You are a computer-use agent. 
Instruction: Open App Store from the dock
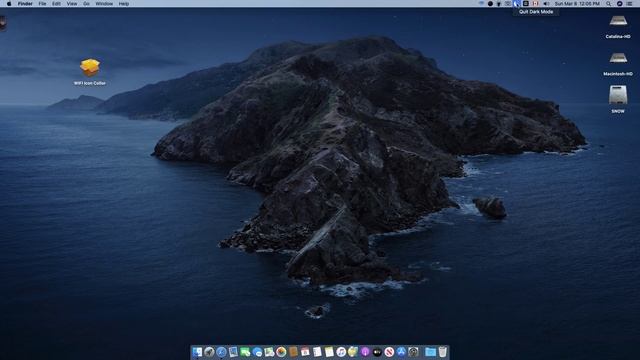(x=401, y=352)
